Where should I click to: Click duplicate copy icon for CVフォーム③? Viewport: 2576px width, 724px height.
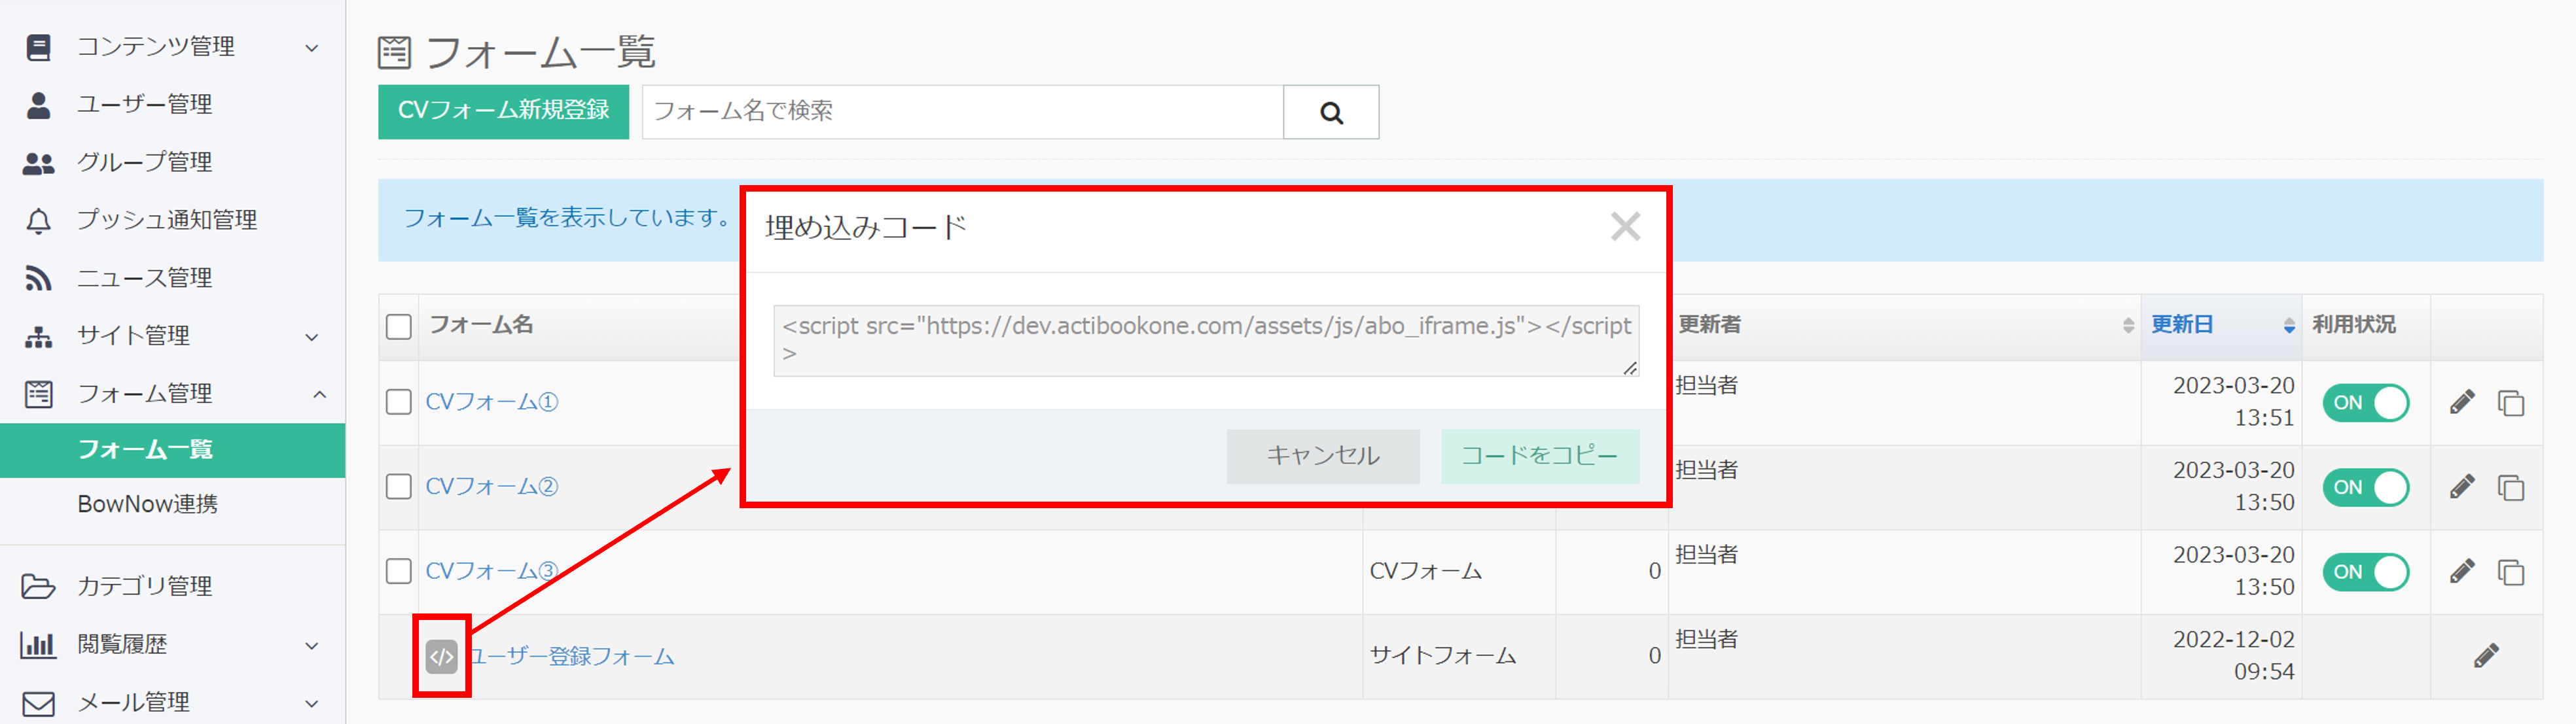pos(2510,572)
